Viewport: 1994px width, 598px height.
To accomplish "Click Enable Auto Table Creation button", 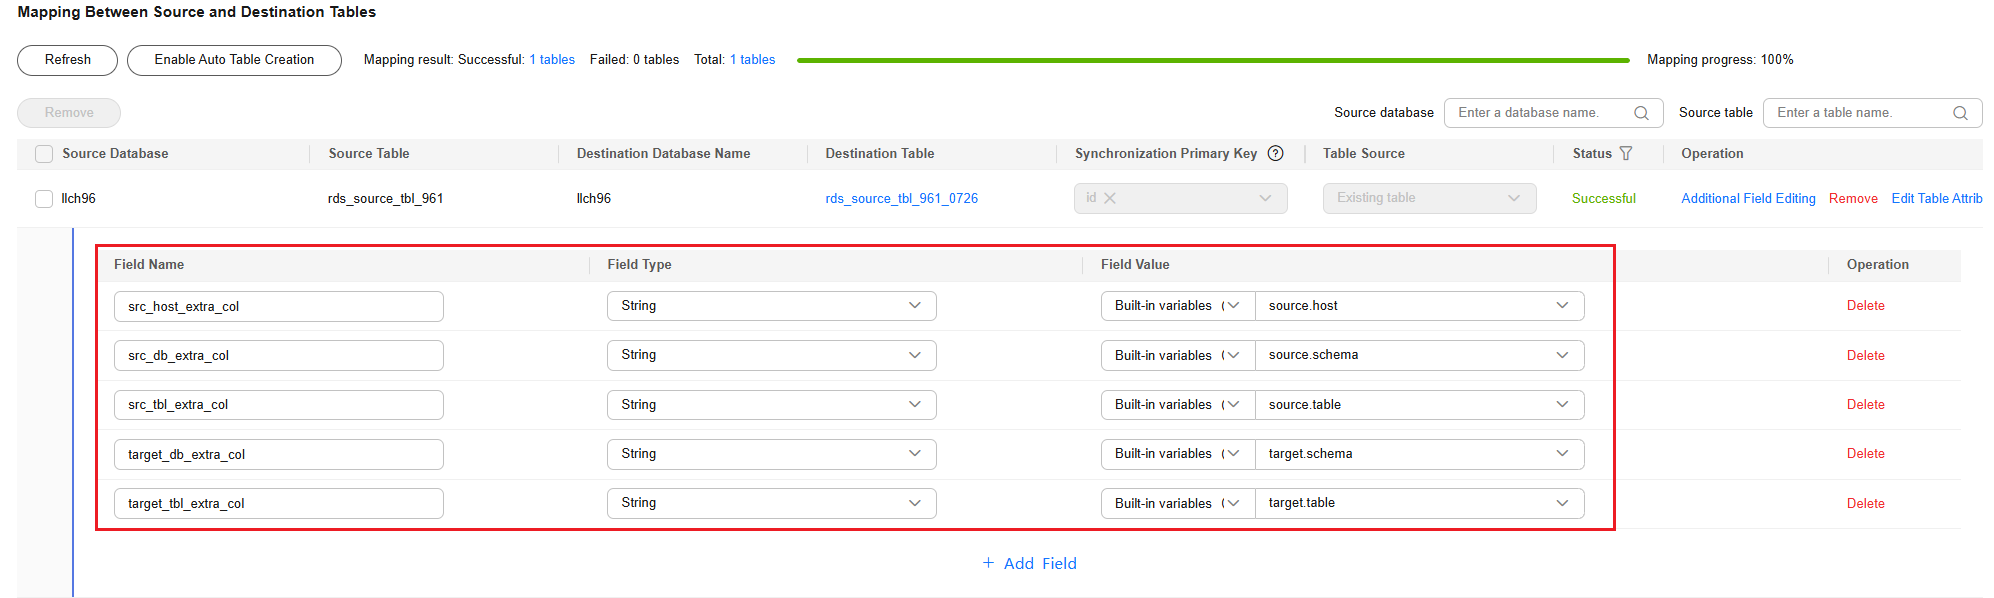I will pos(234,60).
